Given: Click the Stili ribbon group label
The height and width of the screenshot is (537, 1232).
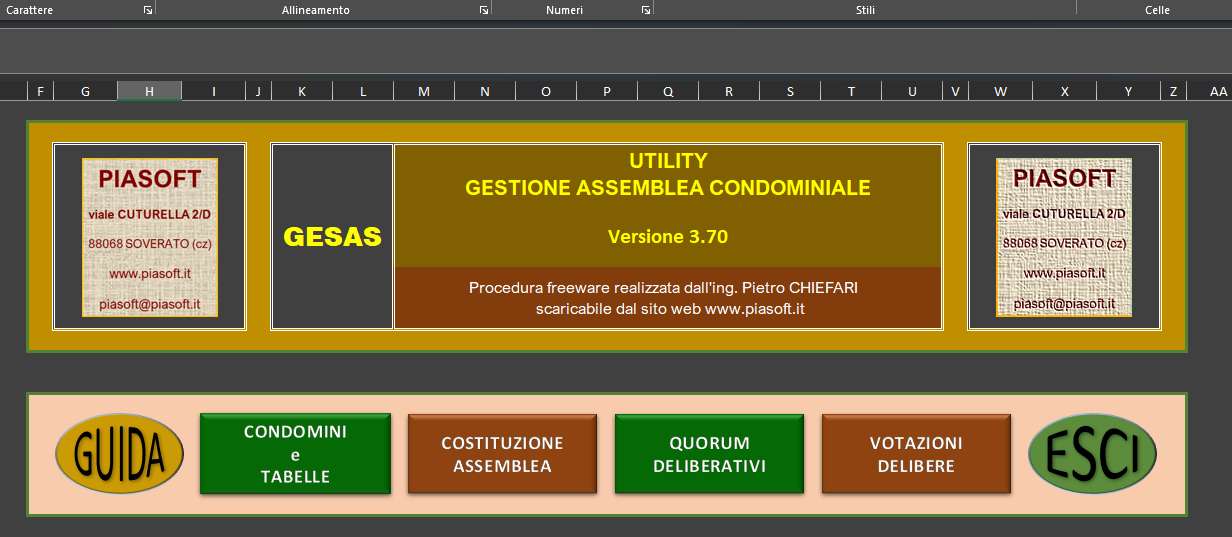Looking at the screenshot, I should (x=865, y=10).
